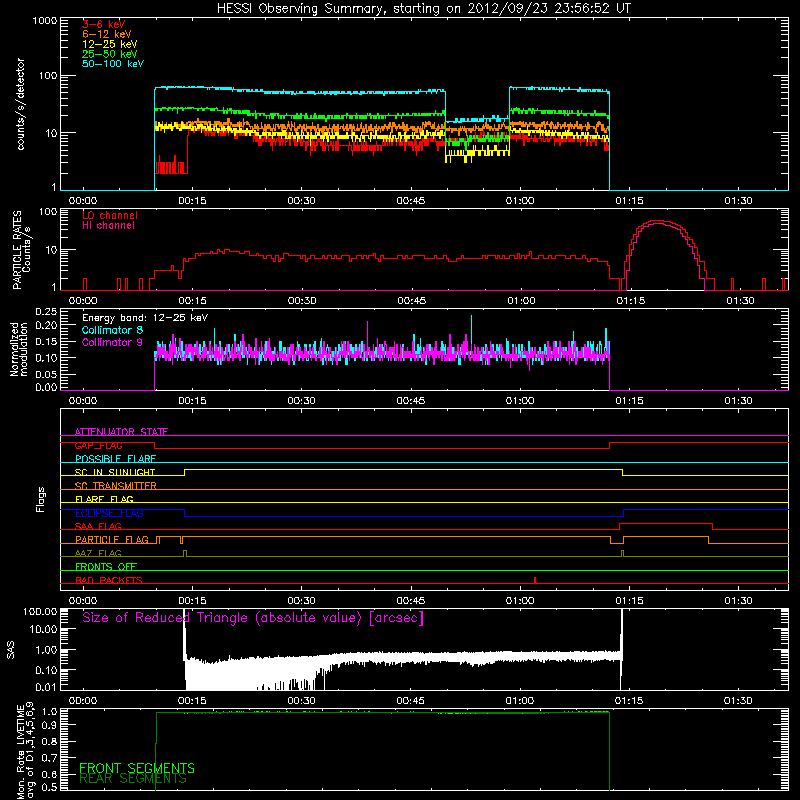Viewport: 800px width, 800px height.
Task: Select the Collimator 8 legend entry
Action: (x=112, y=330)
